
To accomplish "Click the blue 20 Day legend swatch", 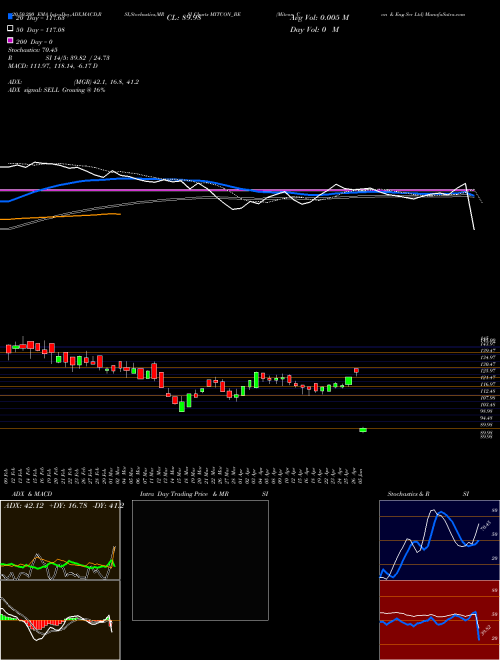I will coord(11,17).
